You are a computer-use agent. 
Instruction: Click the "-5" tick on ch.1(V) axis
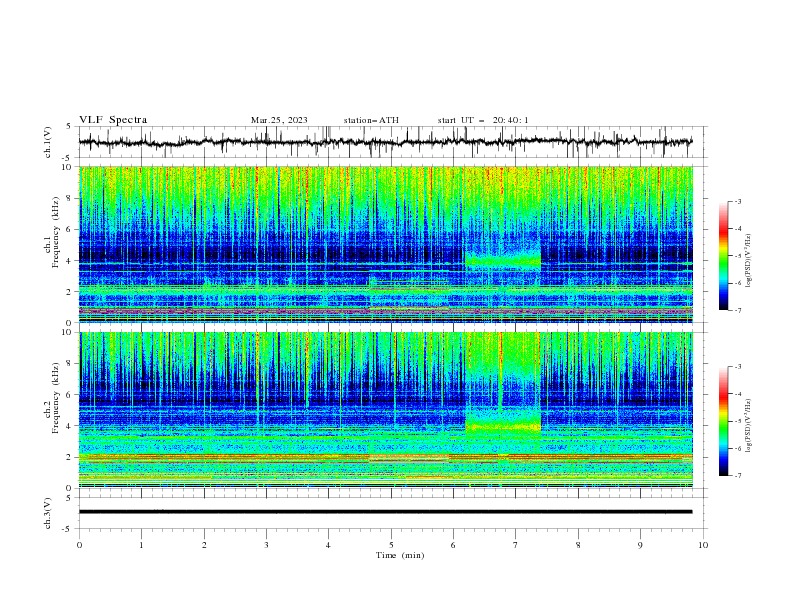(x=68, y=158)
